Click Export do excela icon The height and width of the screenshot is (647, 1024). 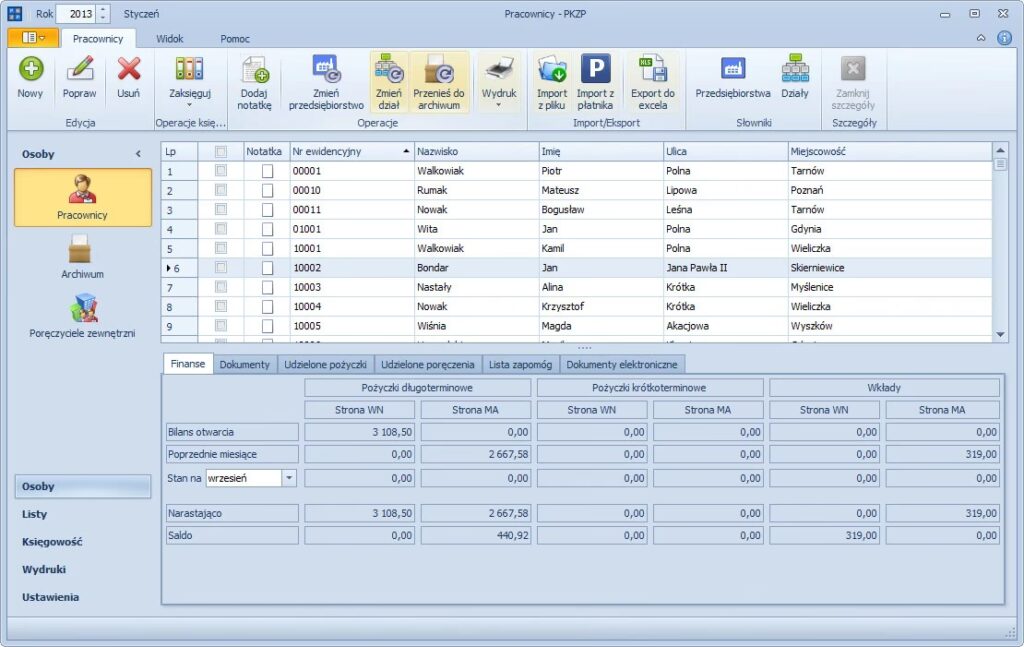[x=652, y=70]
